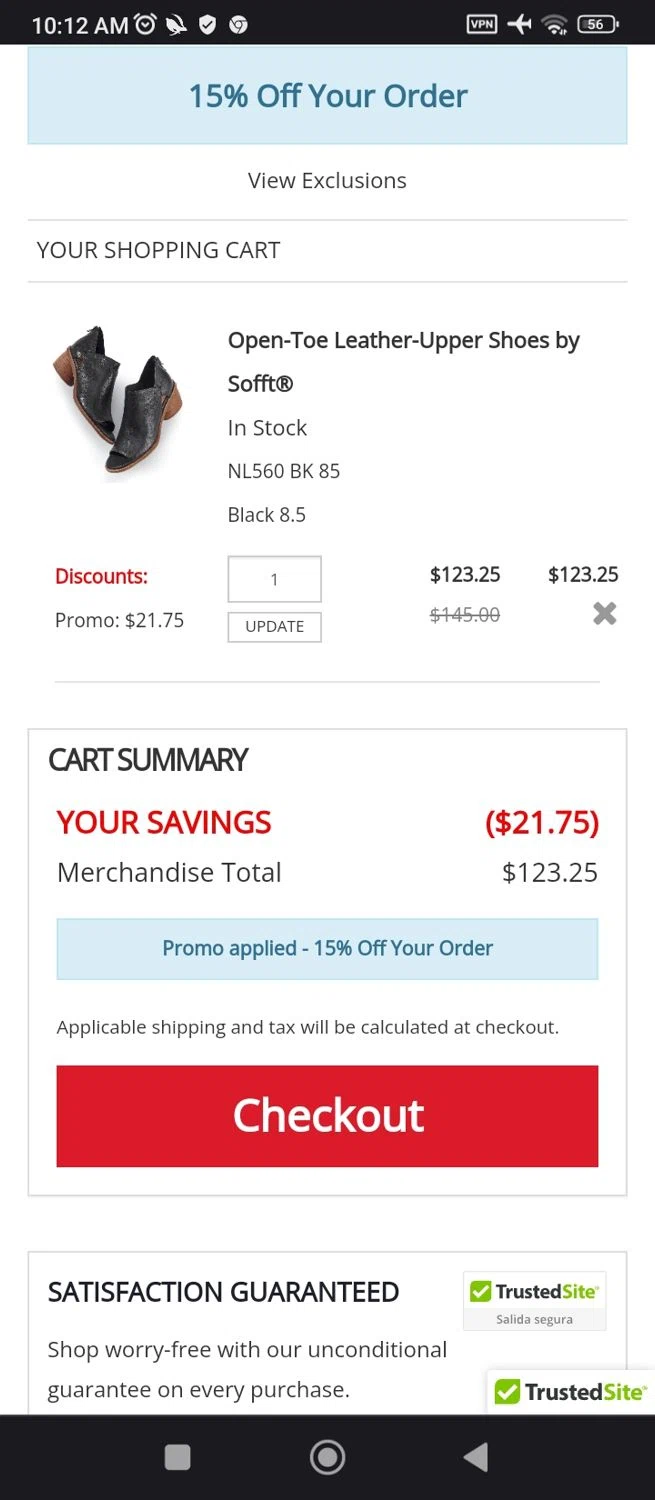Tap the VPN status bar icon
Viewport: 655px width, 1500px height.
(482, 24)
